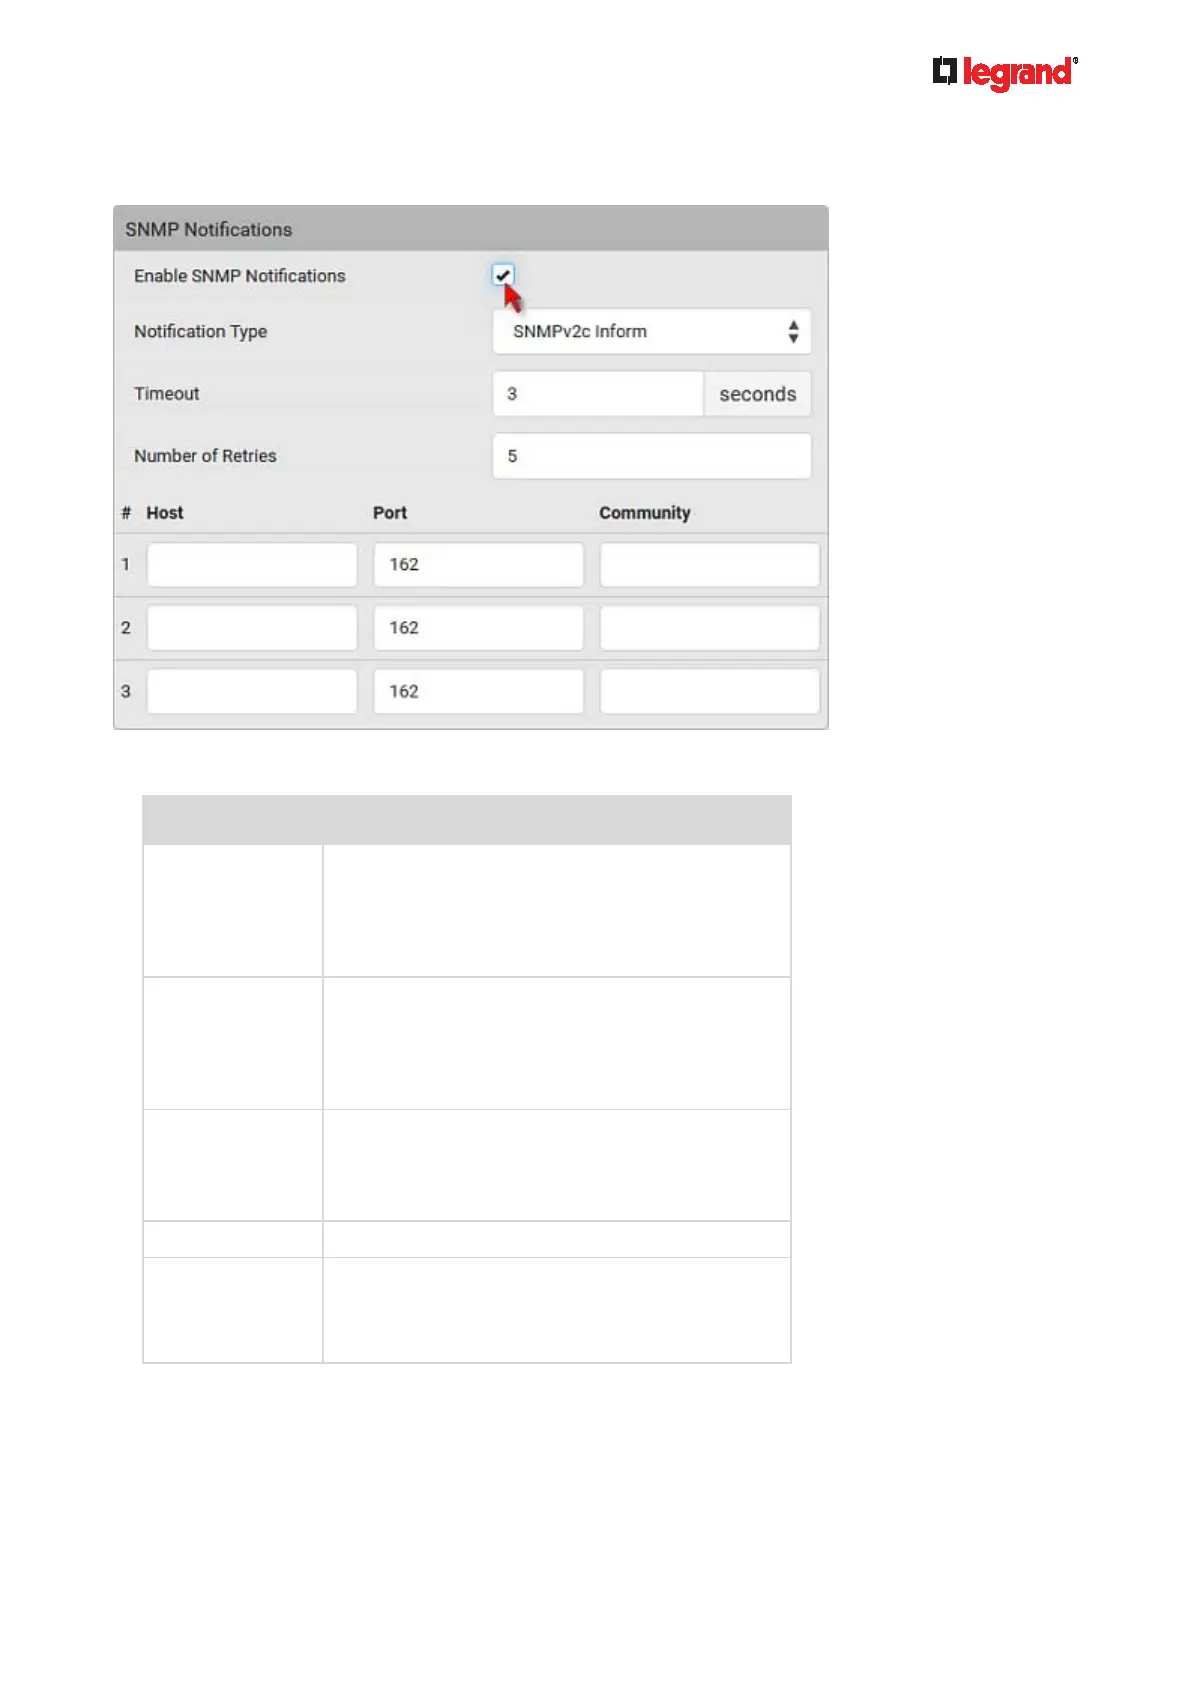Click the Community field in row 2

click(x=709, y=628)
